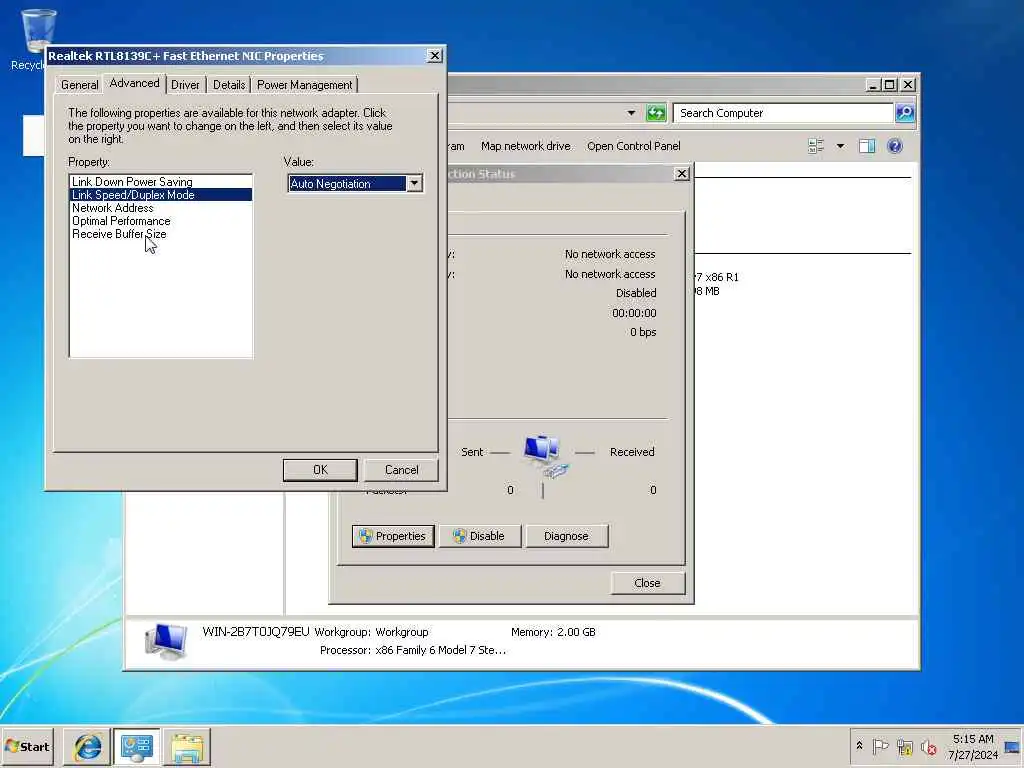
Task: Click Map network drive in toolbar
Action: coord(526,146)
